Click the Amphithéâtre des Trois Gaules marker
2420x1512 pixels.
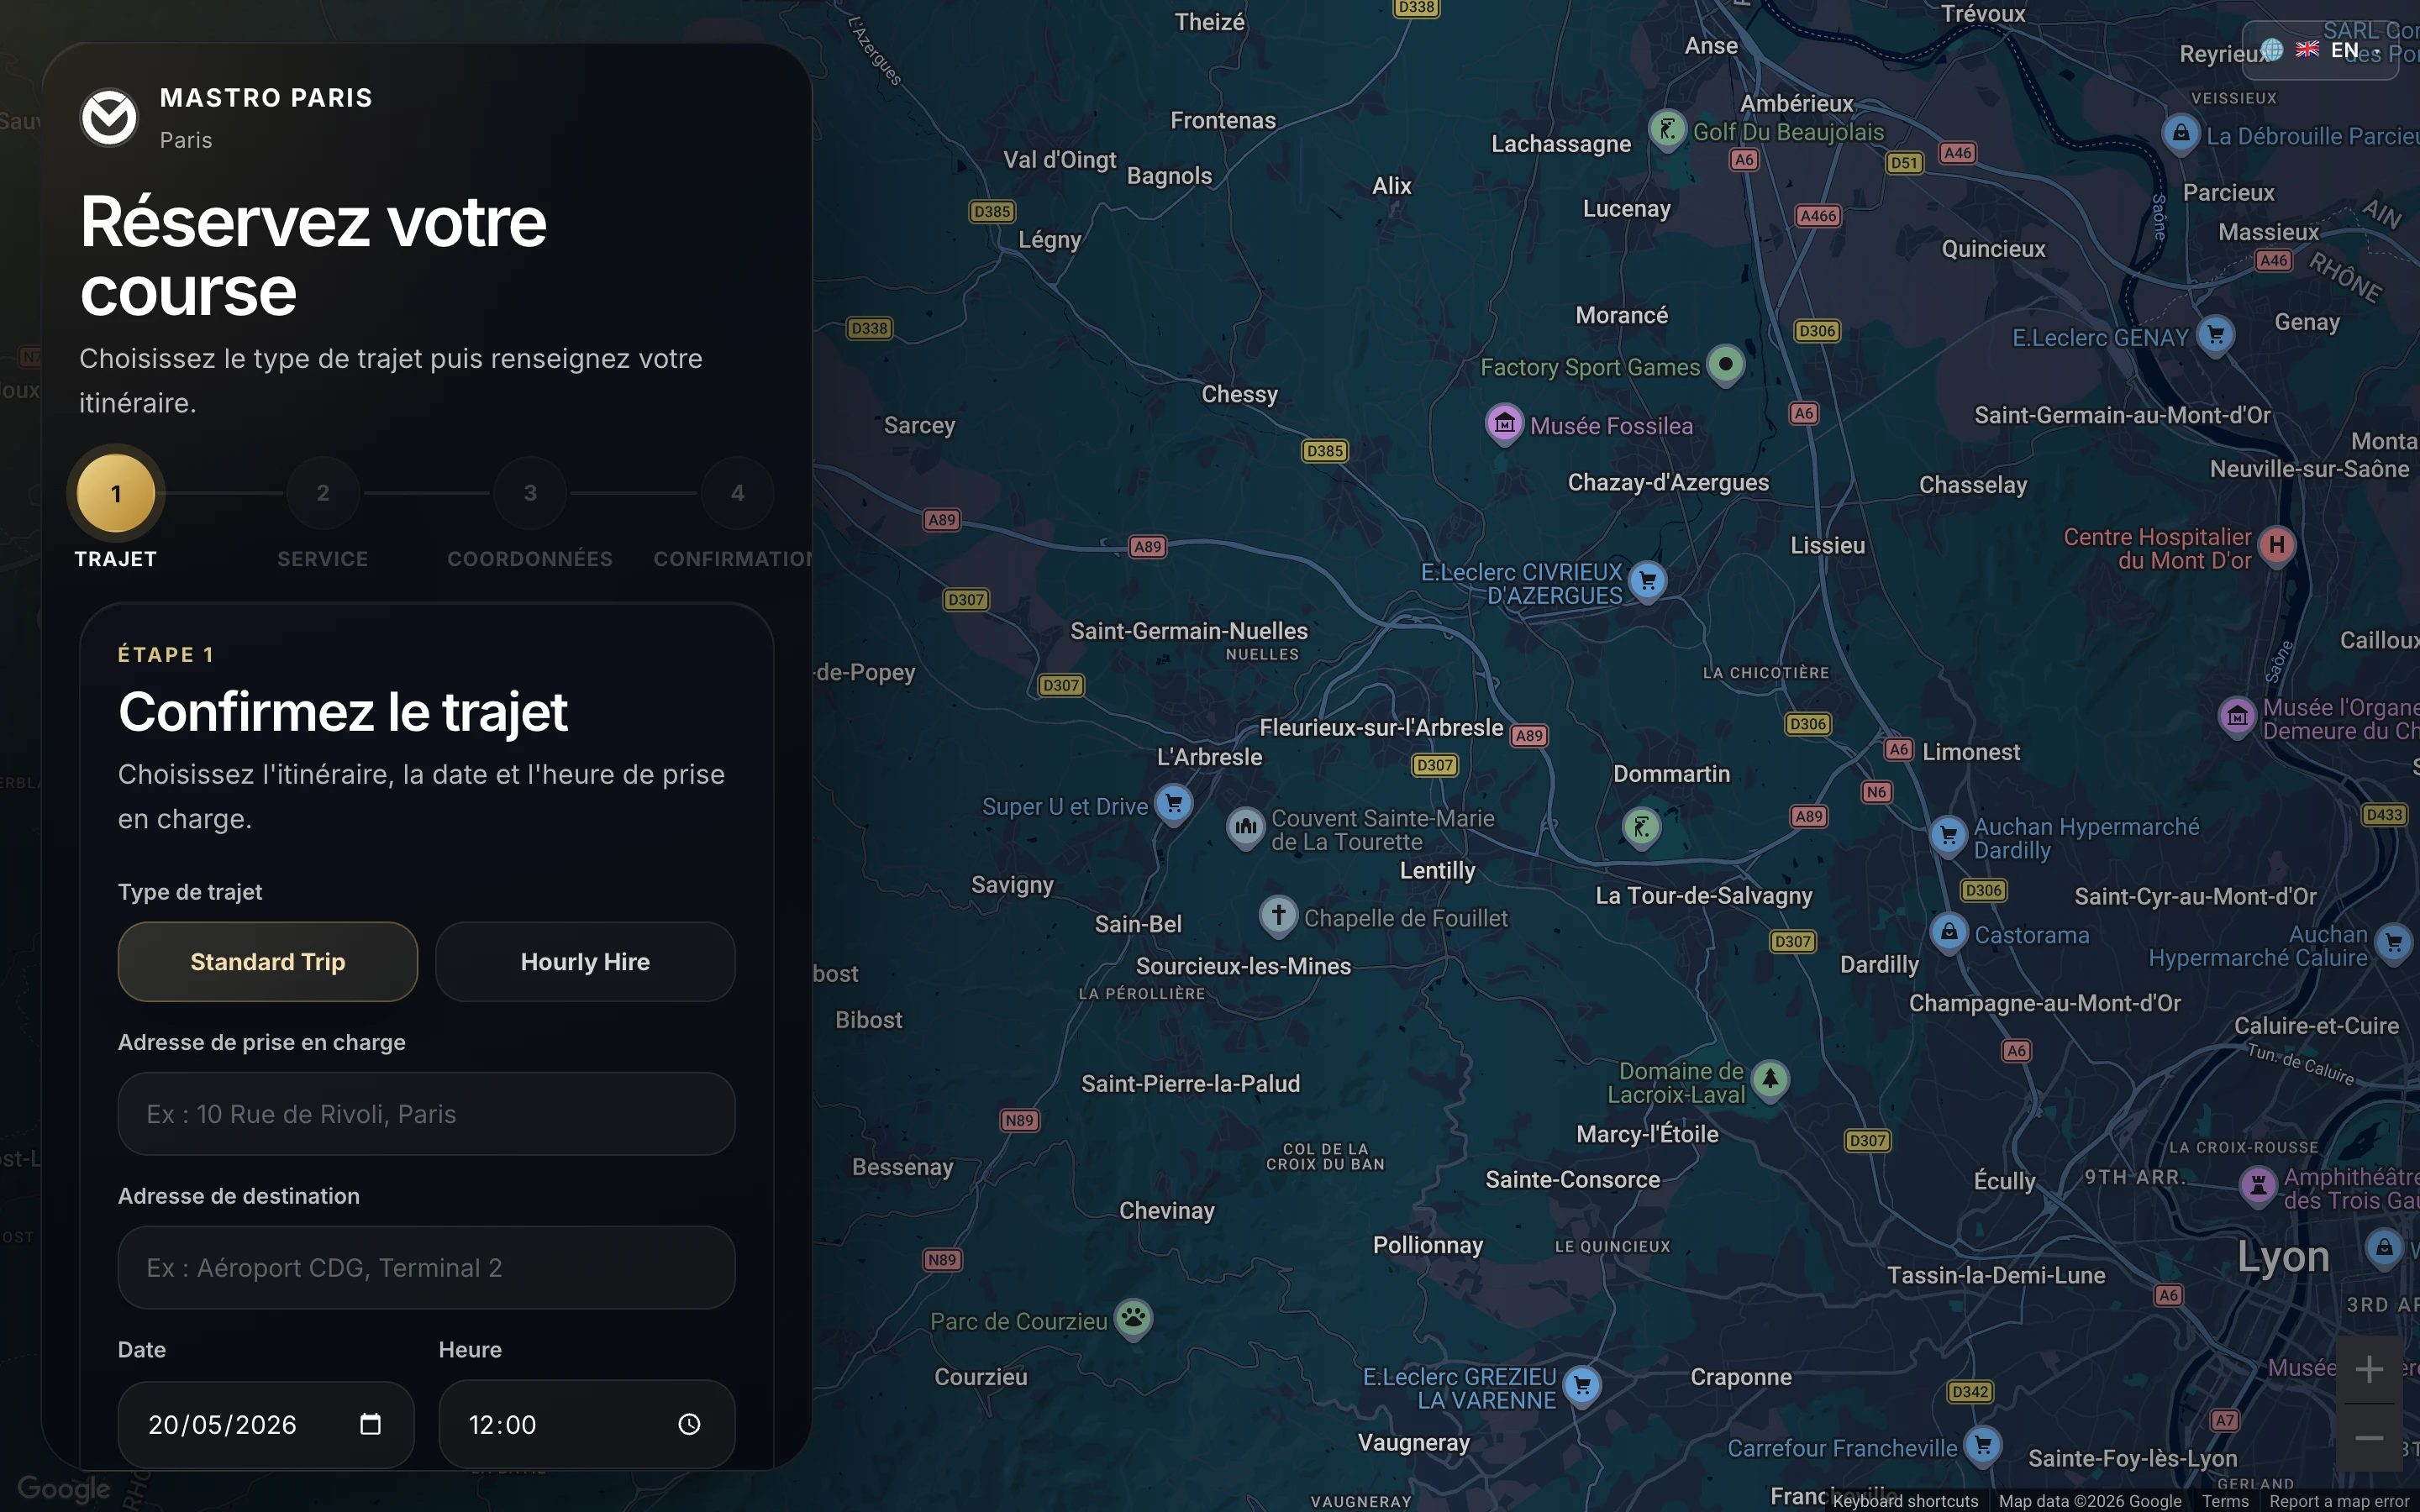point(2258,1186)
